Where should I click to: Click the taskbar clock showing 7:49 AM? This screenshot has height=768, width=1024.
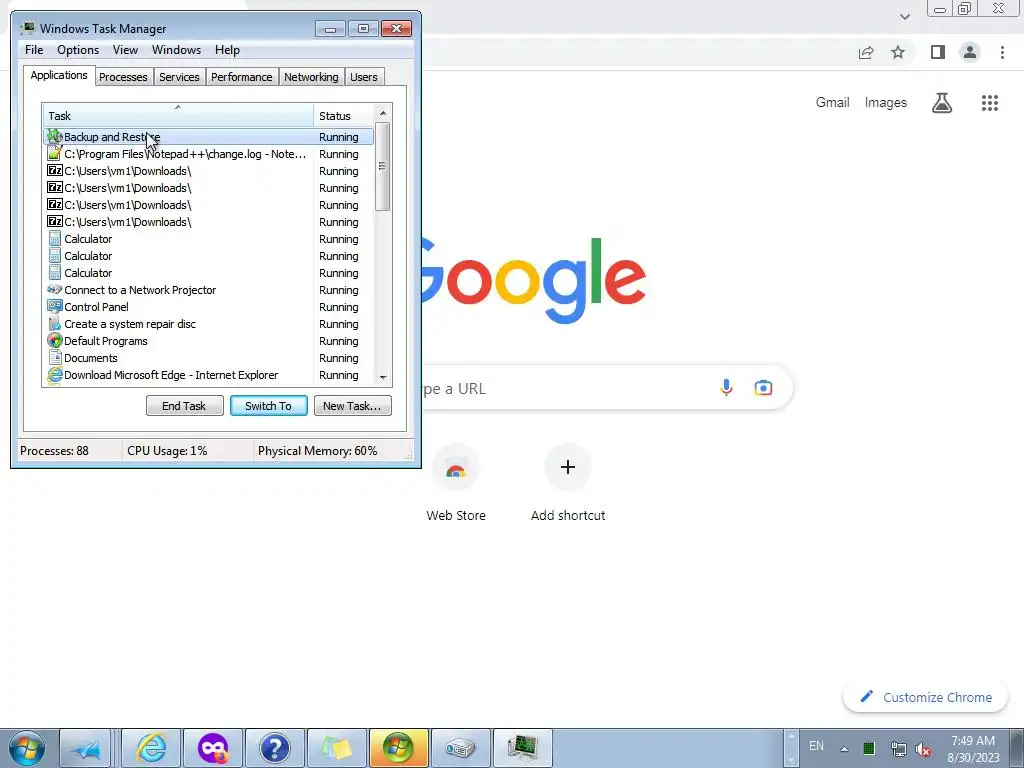click(973, 749)
